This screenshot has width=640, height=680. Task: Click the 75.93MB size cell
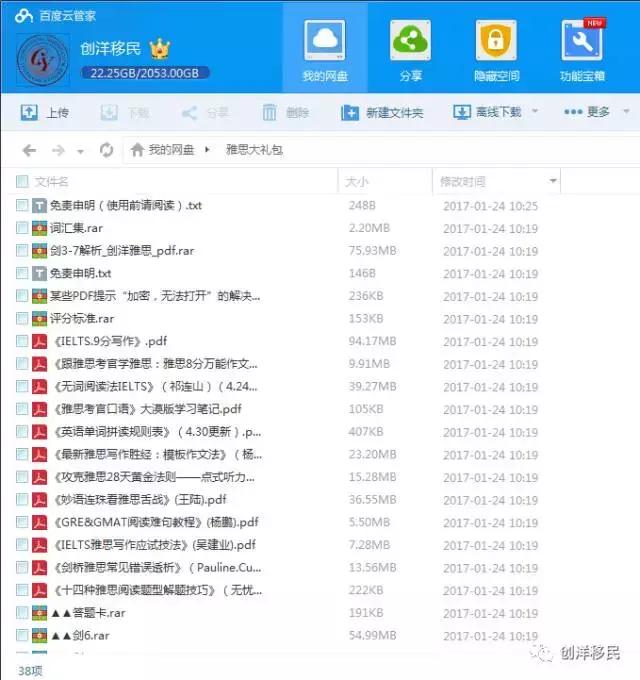point(372,251)
